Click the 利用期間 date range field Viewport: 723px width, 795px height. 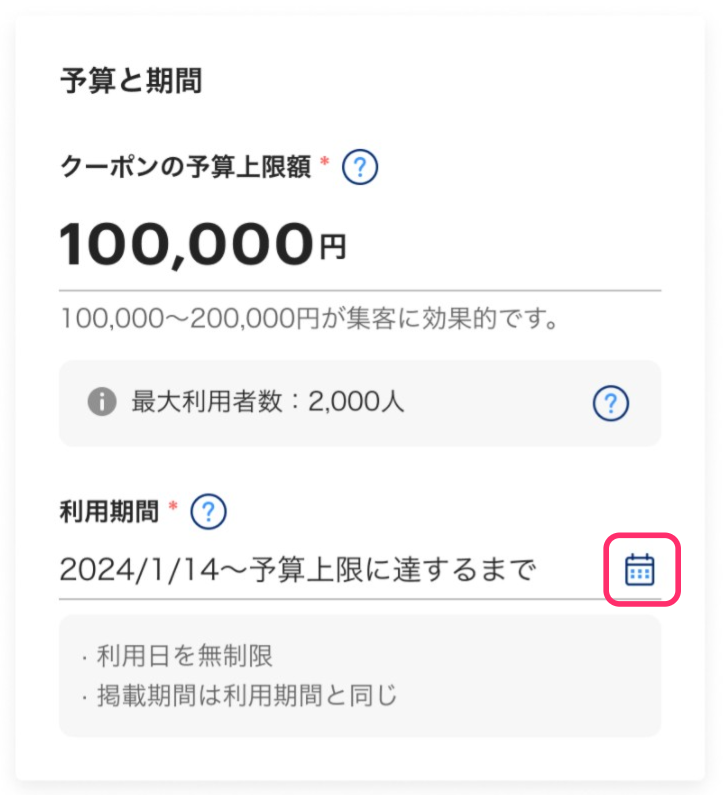[298, 570]
